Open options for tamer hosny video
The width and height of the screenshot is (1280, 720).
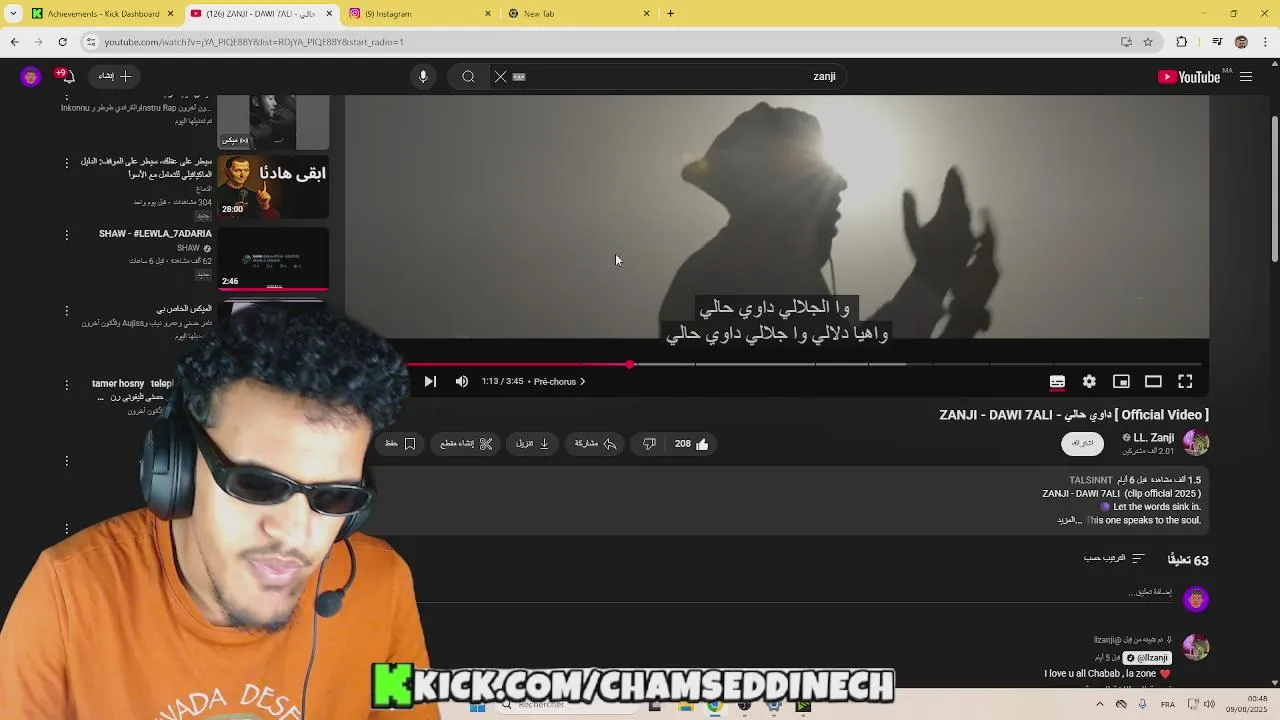point(67,385)
